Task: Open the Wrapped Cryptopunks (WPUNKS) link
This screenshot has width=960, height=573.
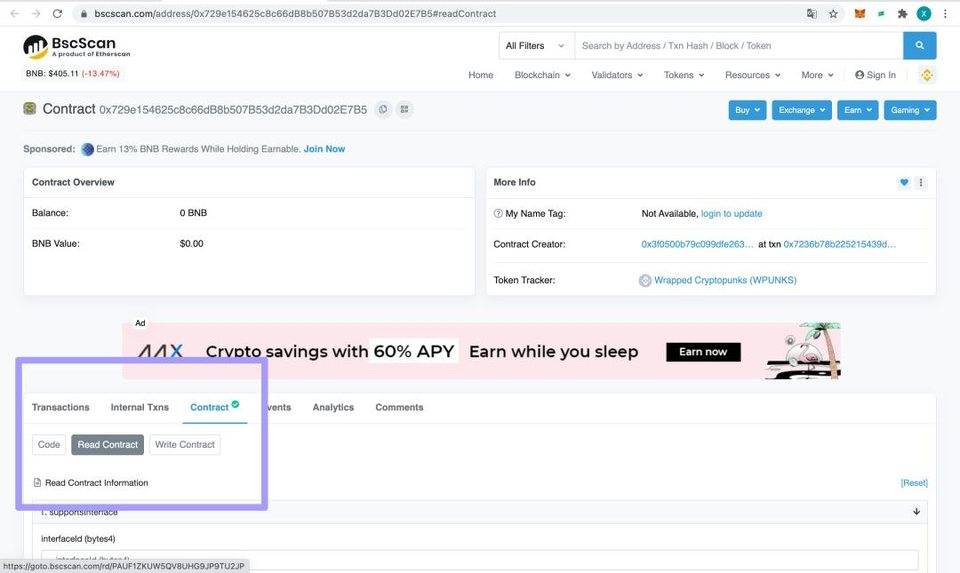Action: coord(725,280)
